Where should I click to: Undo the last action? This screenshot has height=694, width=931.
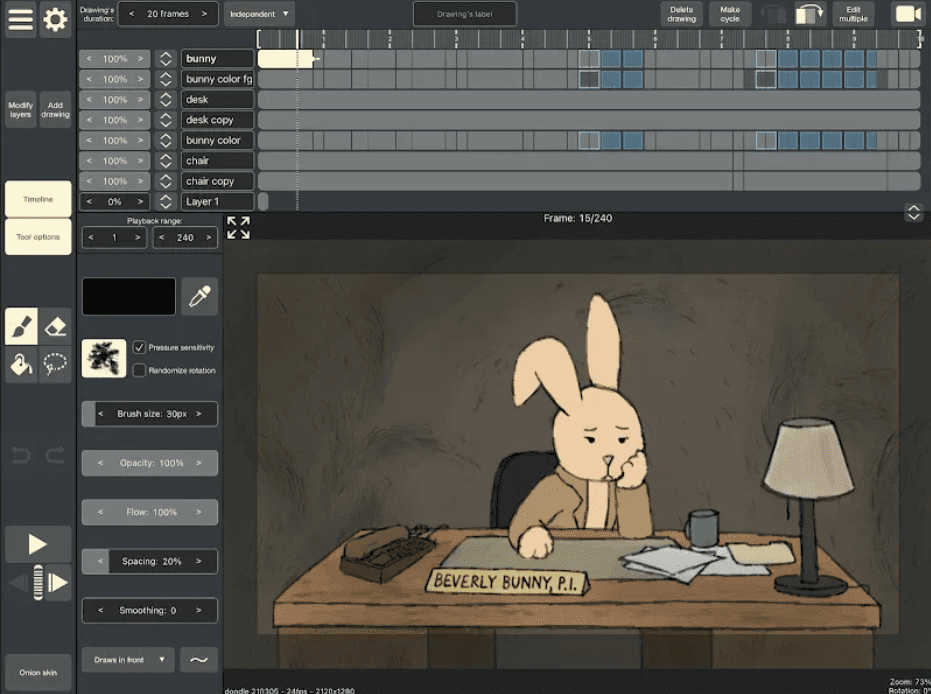pos(21,456)
